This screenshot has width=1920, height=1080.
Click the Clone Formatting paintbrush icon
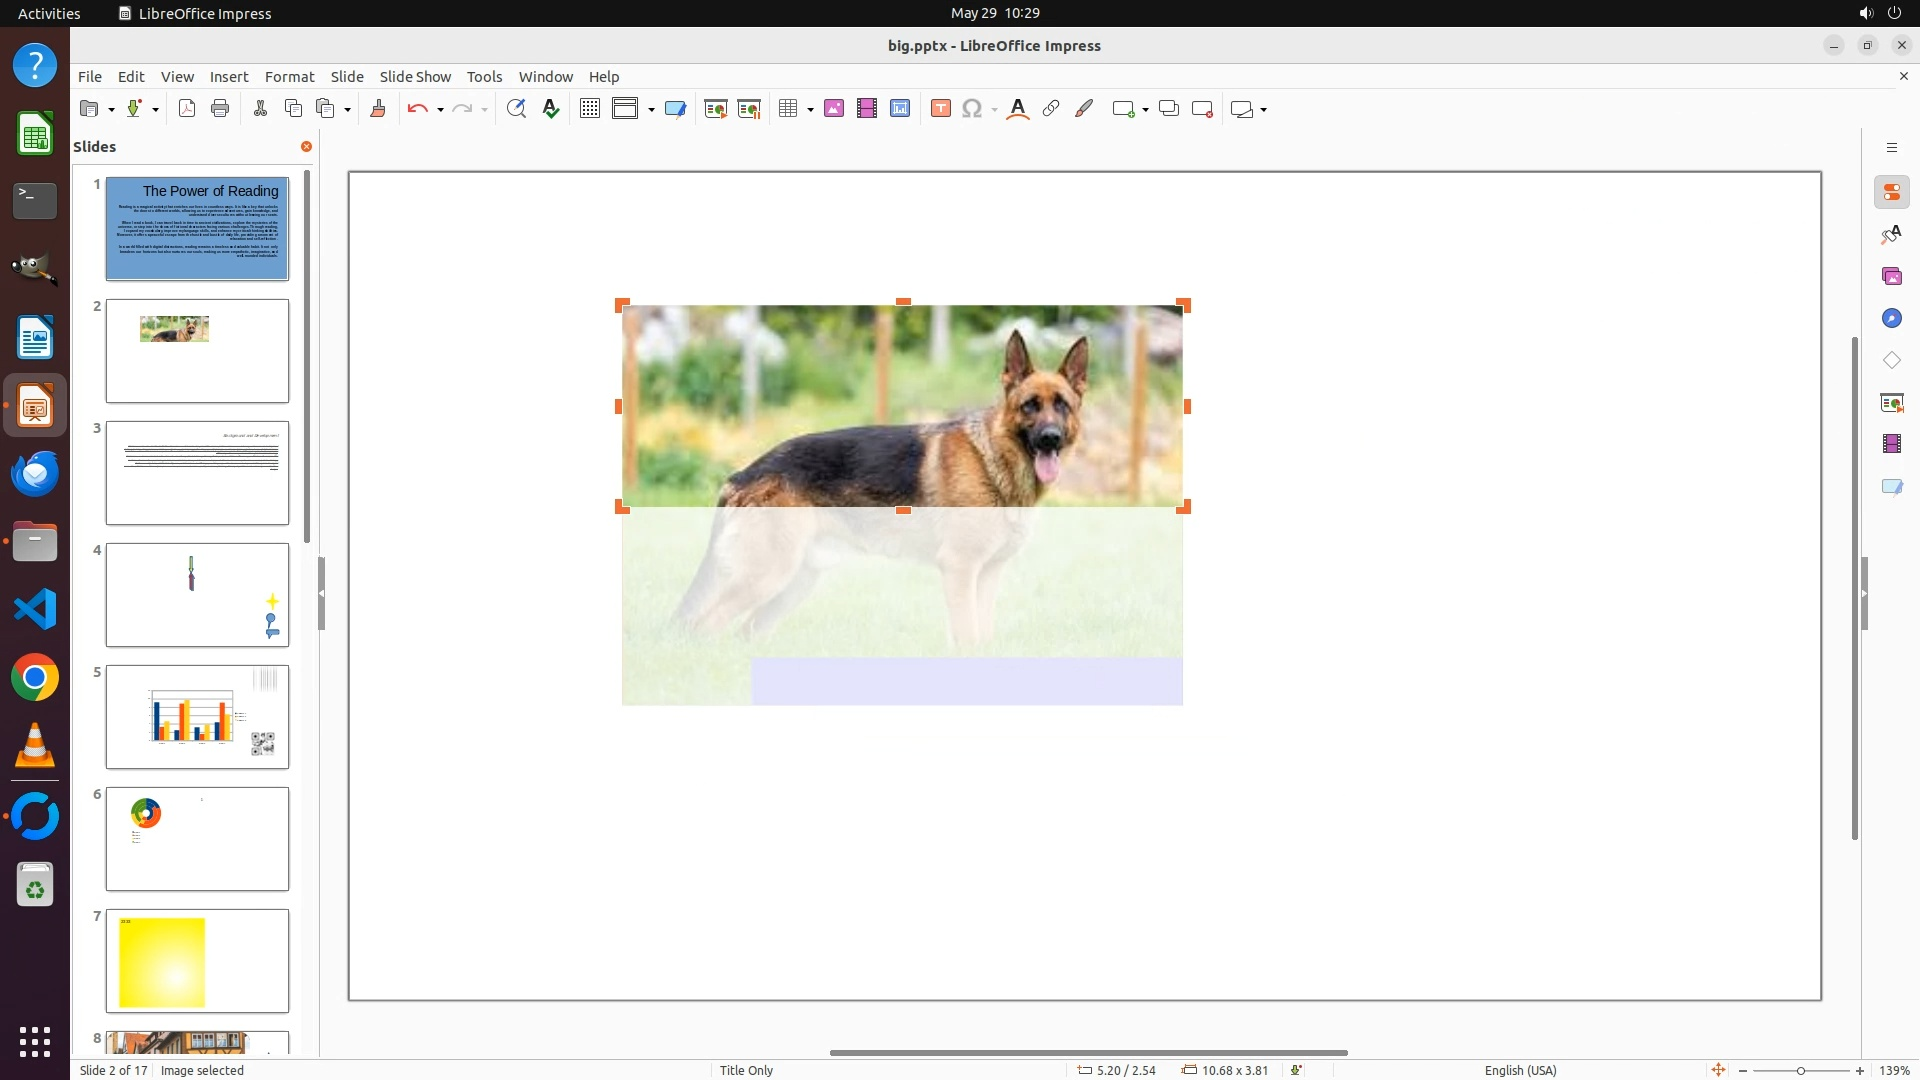[x=378, y=109]
